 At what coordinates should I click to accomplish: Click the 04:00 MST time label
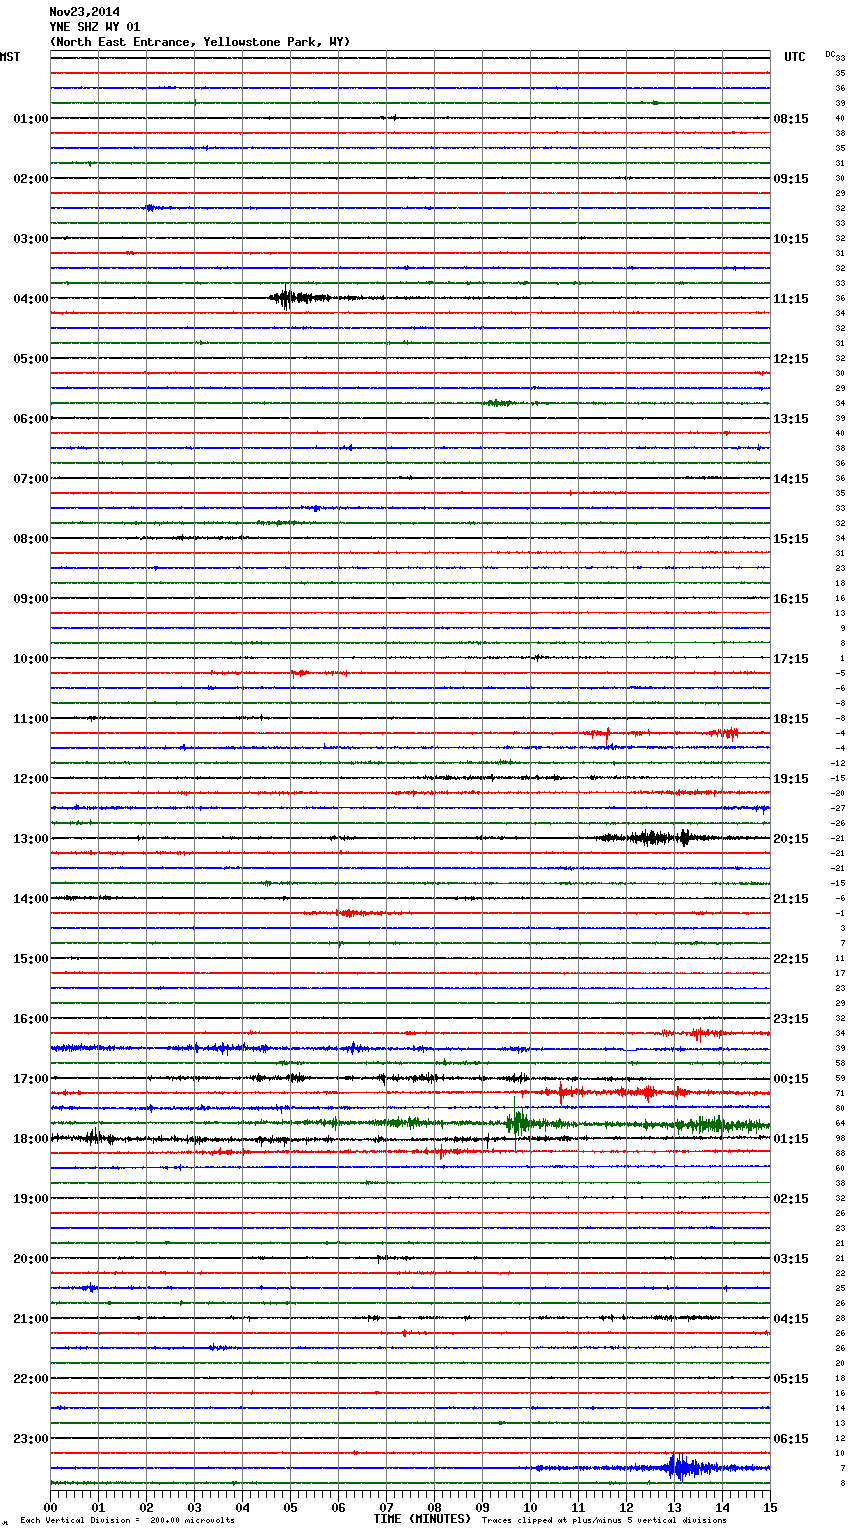(x=30, y=299)
